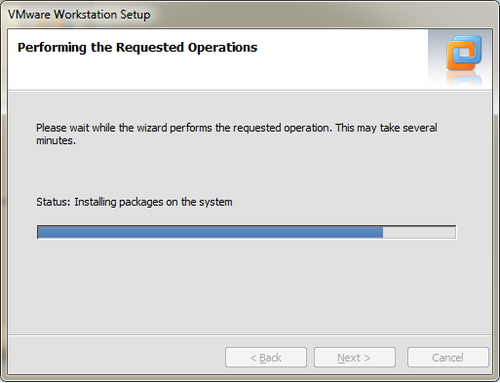This screenshot has height=383, width=500.
Task: Click the leading edge of the progress fill
Action: pos(382,232)
